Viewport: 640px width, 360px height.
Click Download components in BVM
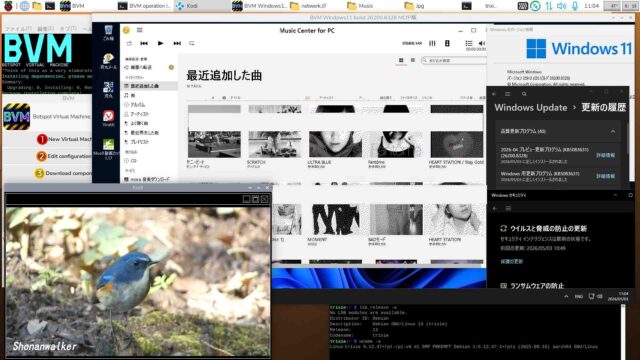pos(63,173)
